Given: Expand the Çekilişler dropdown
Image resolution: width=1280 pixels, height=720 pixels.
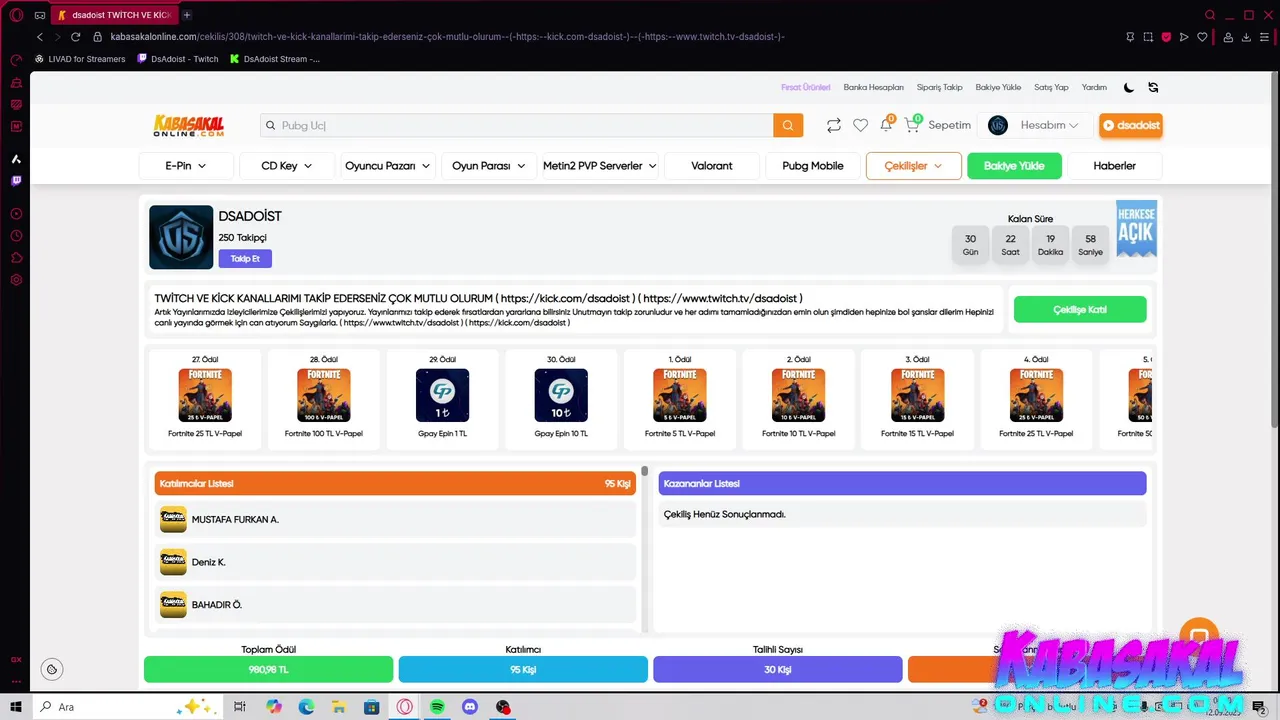Looking at the screenshot, I should [x=914, y=166].
